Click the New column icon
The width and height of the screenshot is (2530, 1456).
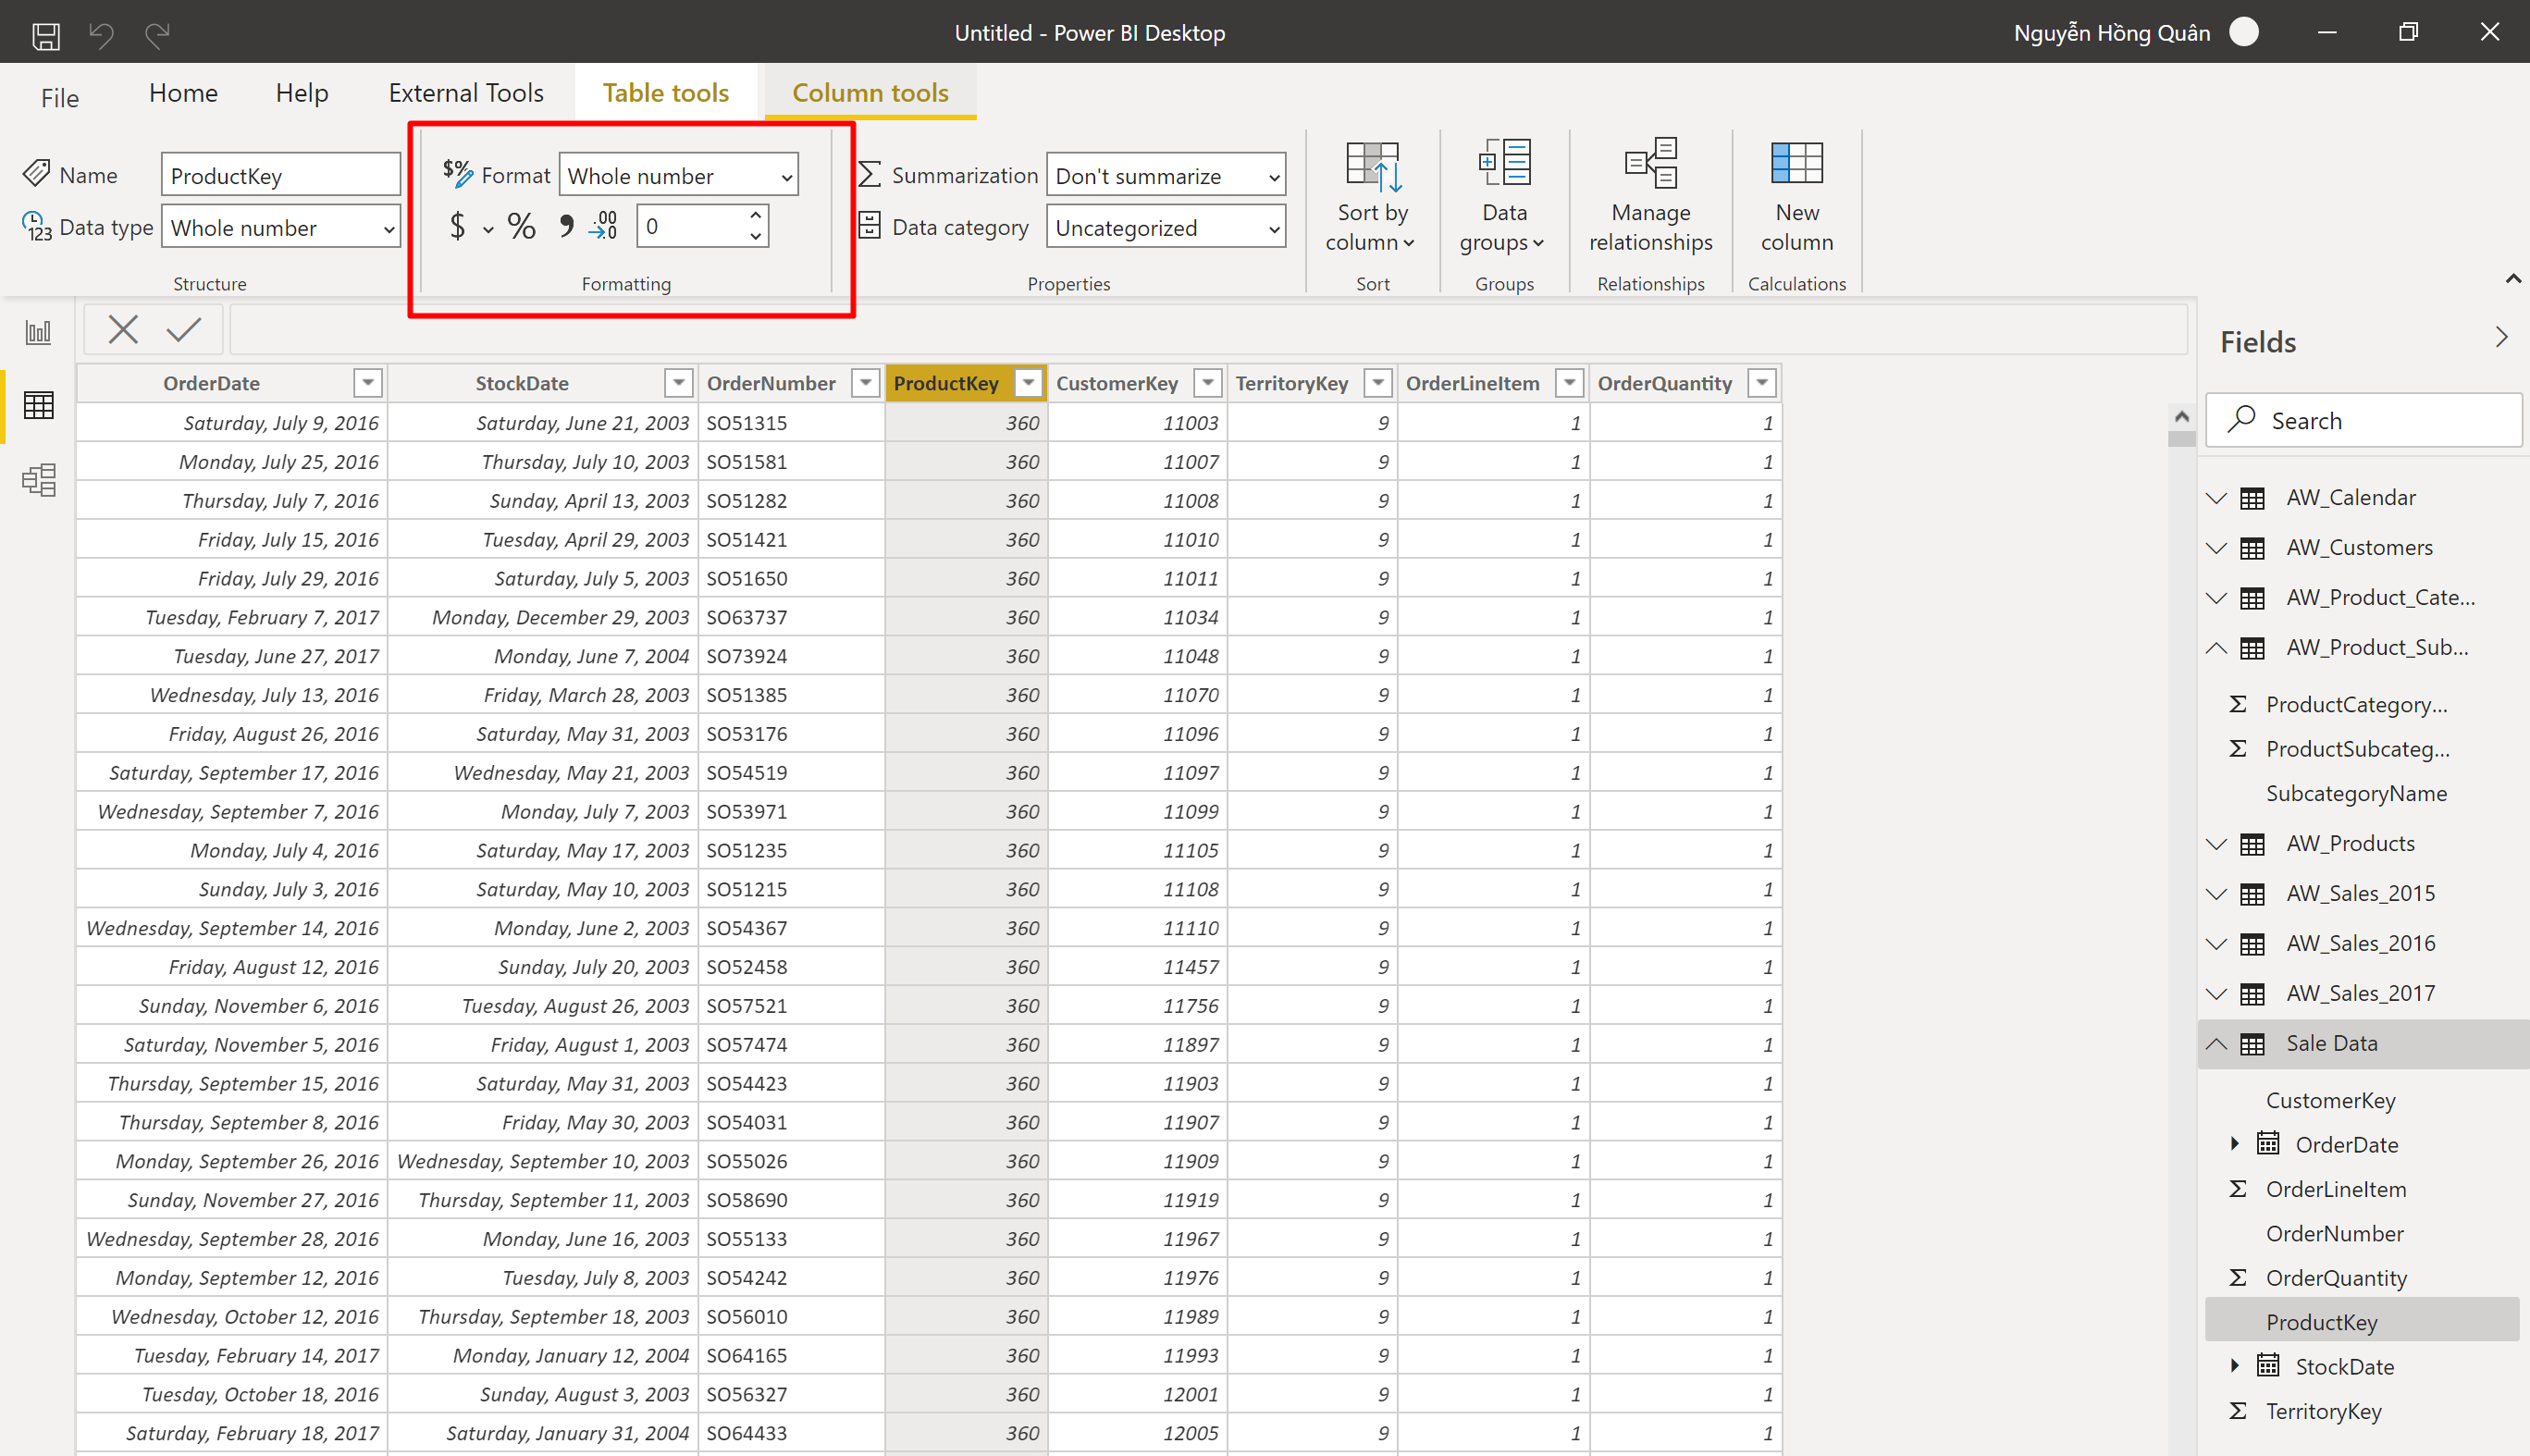pos(1796,163)
